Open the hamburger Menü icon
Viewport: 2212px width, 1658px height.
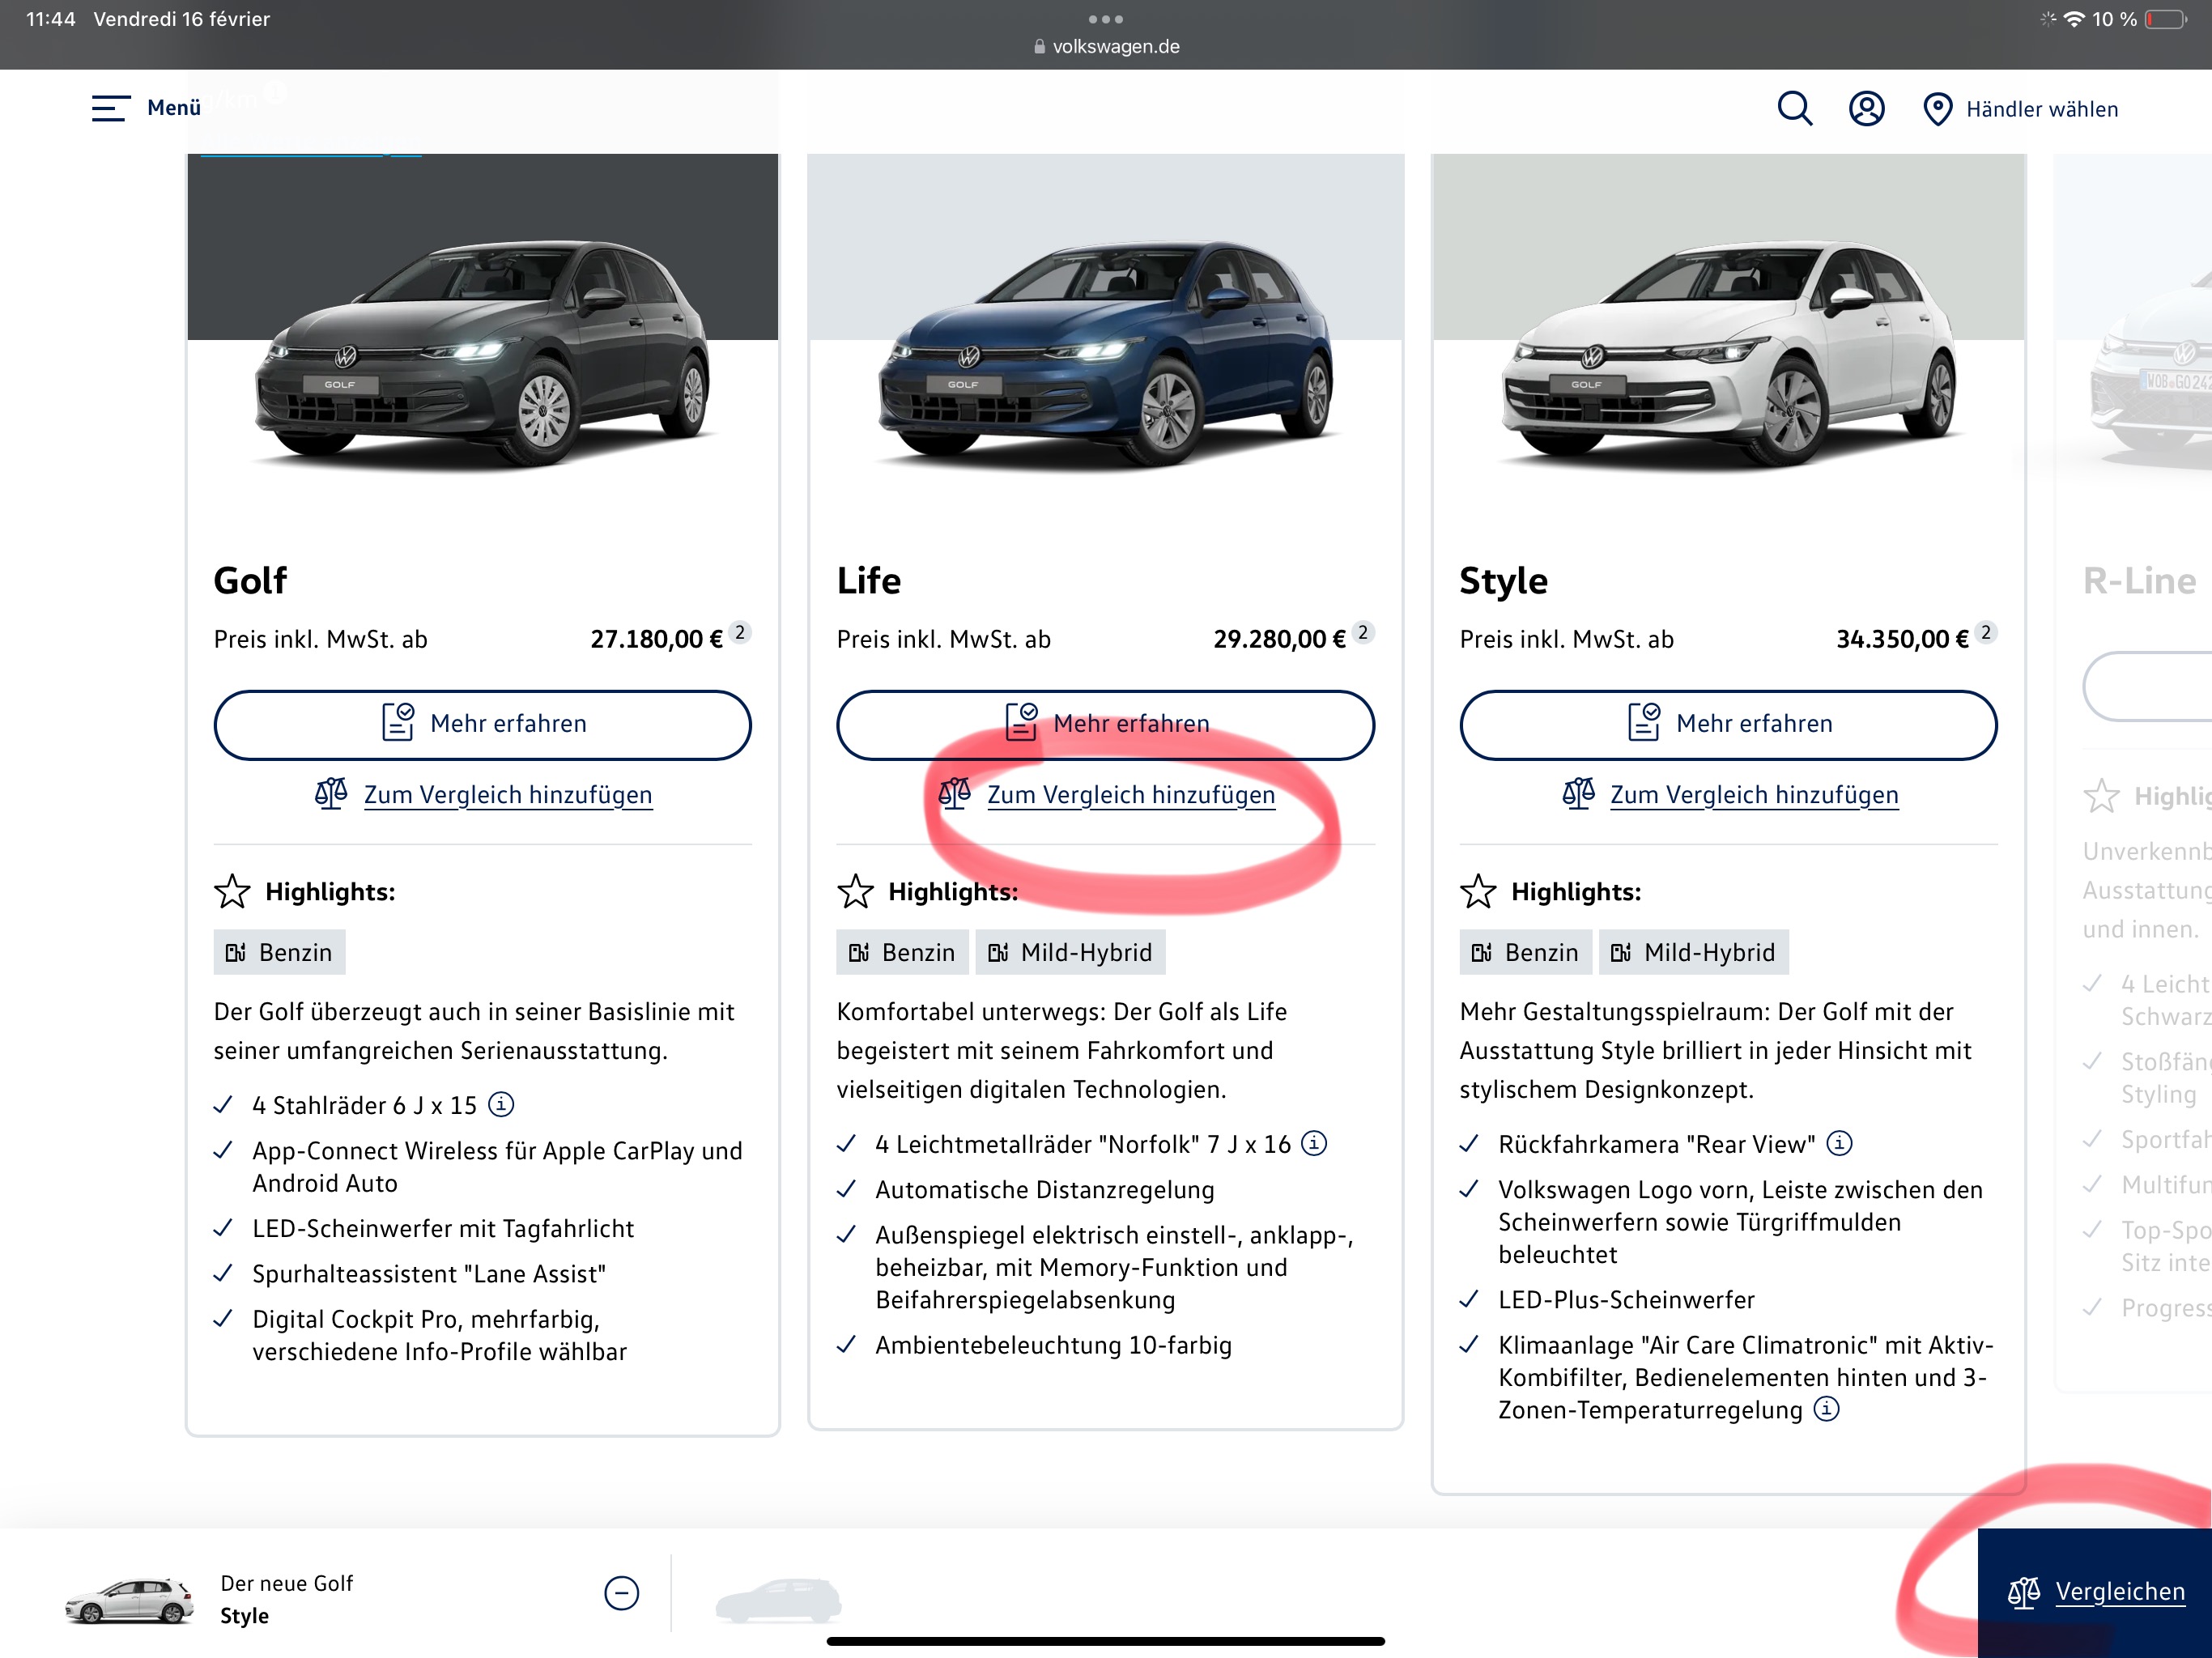pos(110,108)
